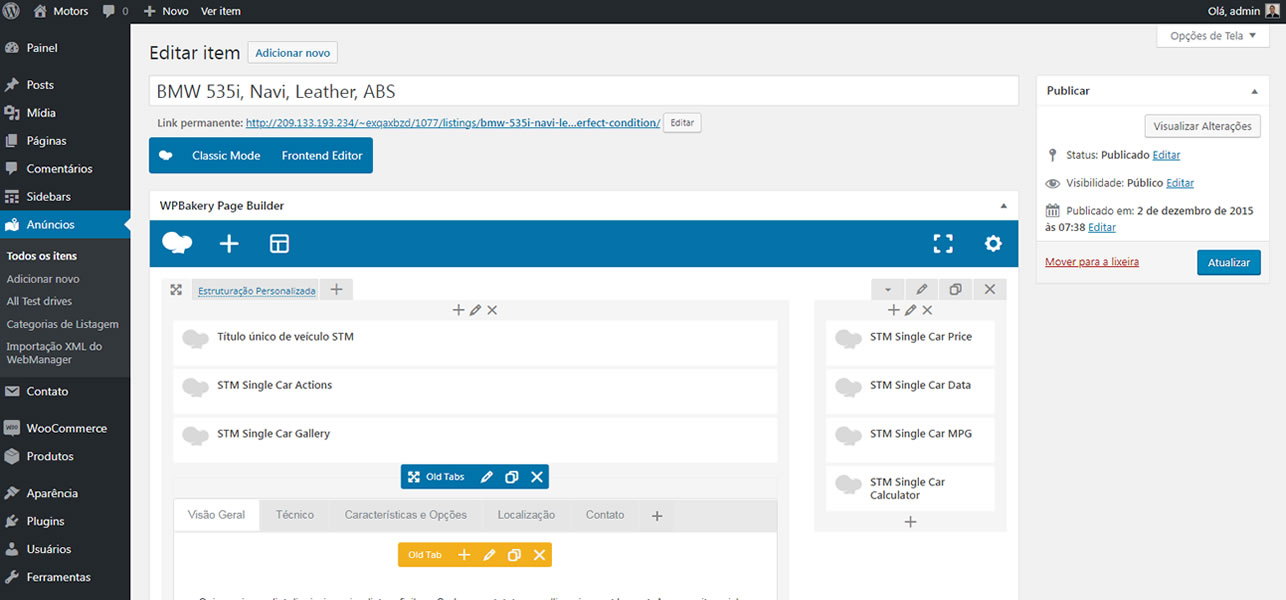Open the Novo menu in admin bar
Viewport: 1286px width, 600px height.
coord(166,11)
